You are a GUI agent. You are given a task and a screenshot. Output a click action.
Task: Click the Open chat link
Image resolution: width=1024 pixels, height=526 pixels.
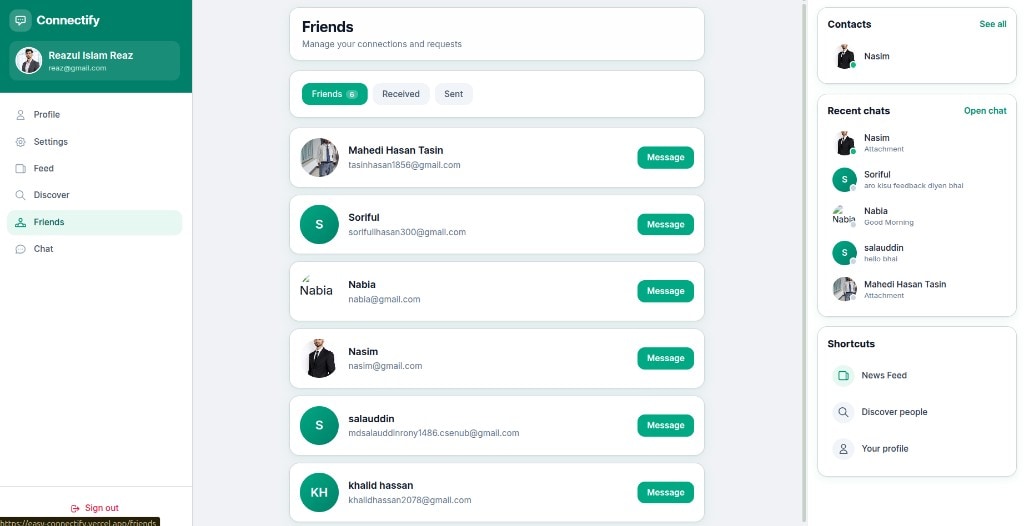pyautogui.click(x=985, y=111)
